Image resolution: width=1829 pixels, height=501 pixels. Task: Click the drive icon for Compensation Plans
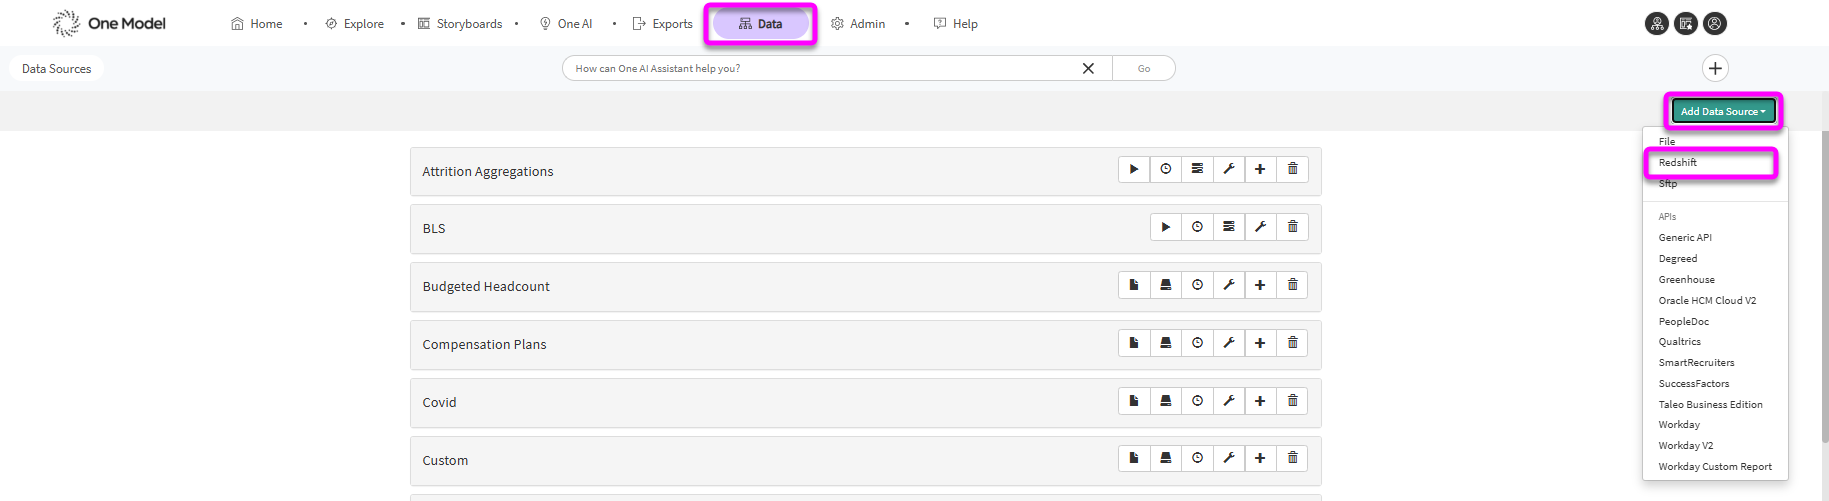pos(1166,343)
